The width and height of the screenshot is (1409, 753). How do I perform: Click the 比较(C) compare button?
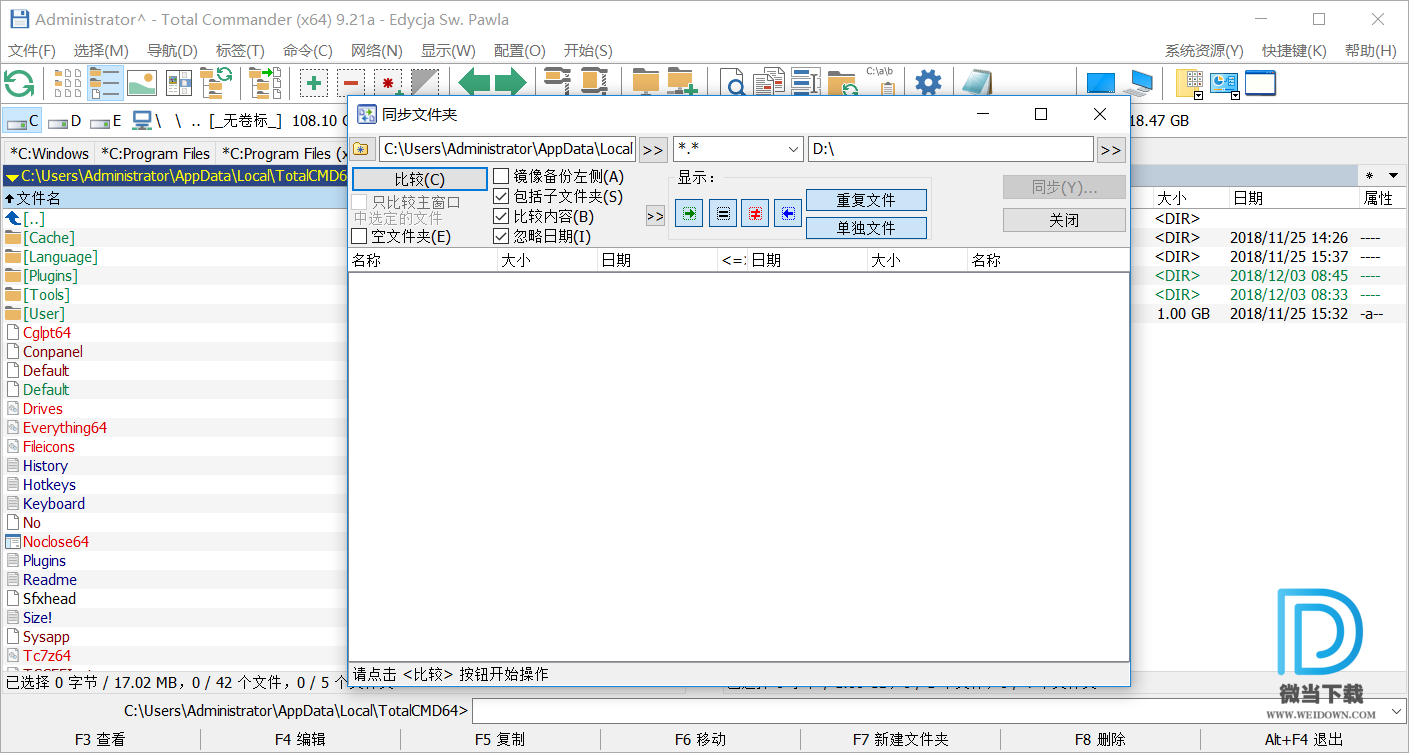coord(420,179)
